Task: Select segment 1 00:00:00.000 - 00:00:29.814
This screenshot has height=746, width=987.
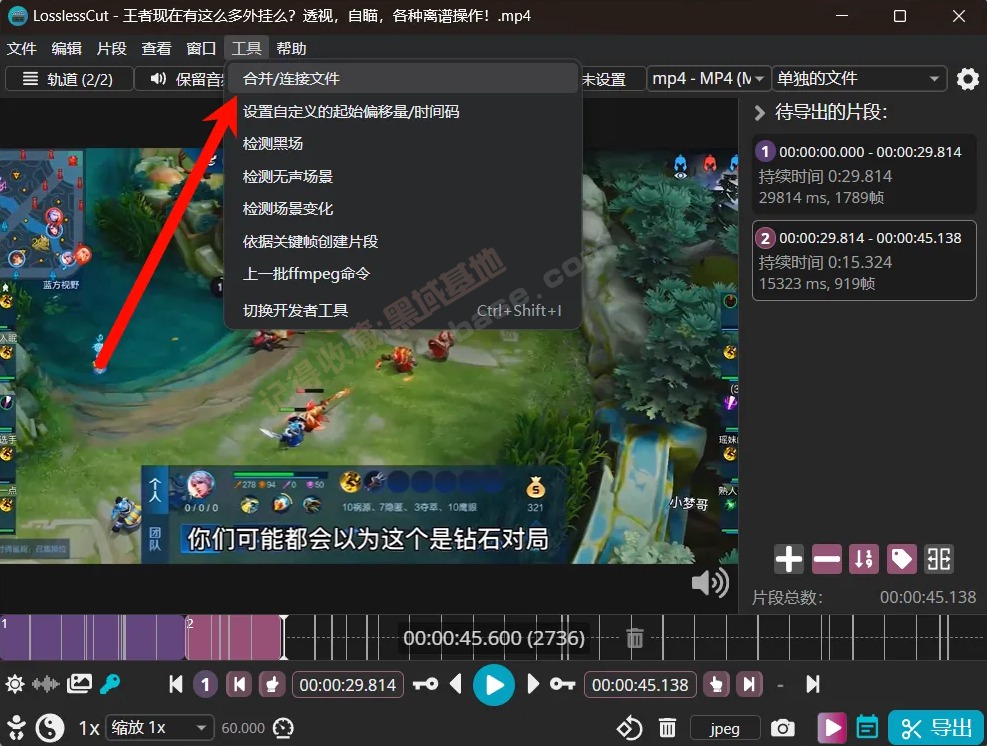Action: click(864, 175)
